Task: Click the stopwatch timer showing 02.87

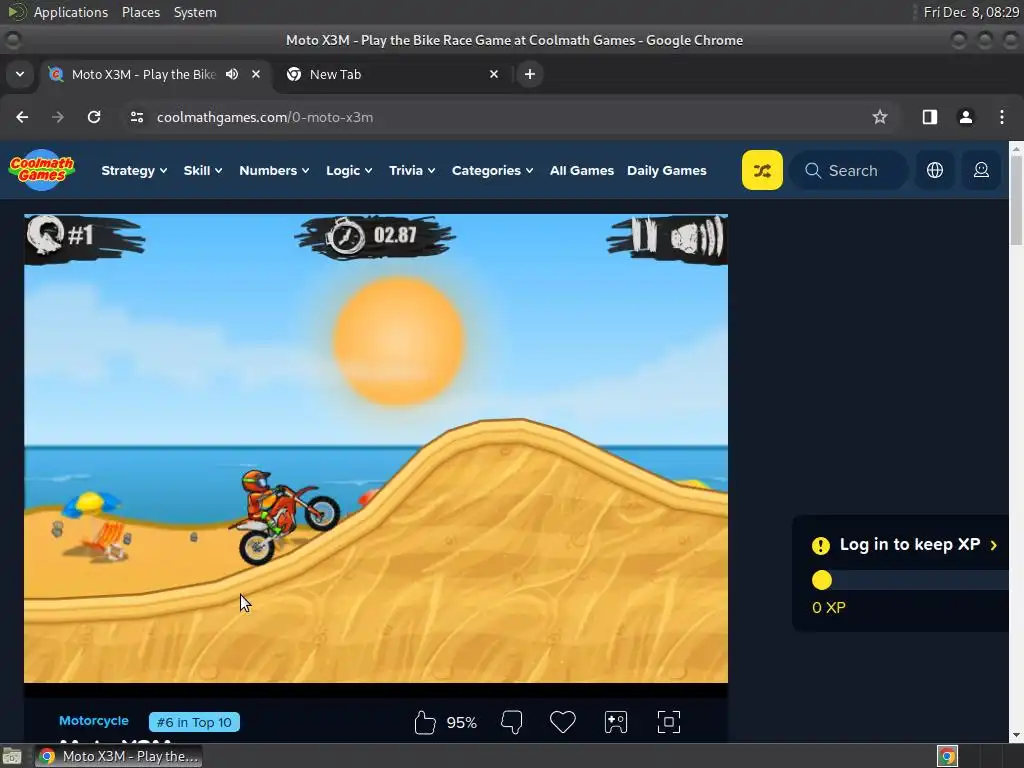Action: 374,235
